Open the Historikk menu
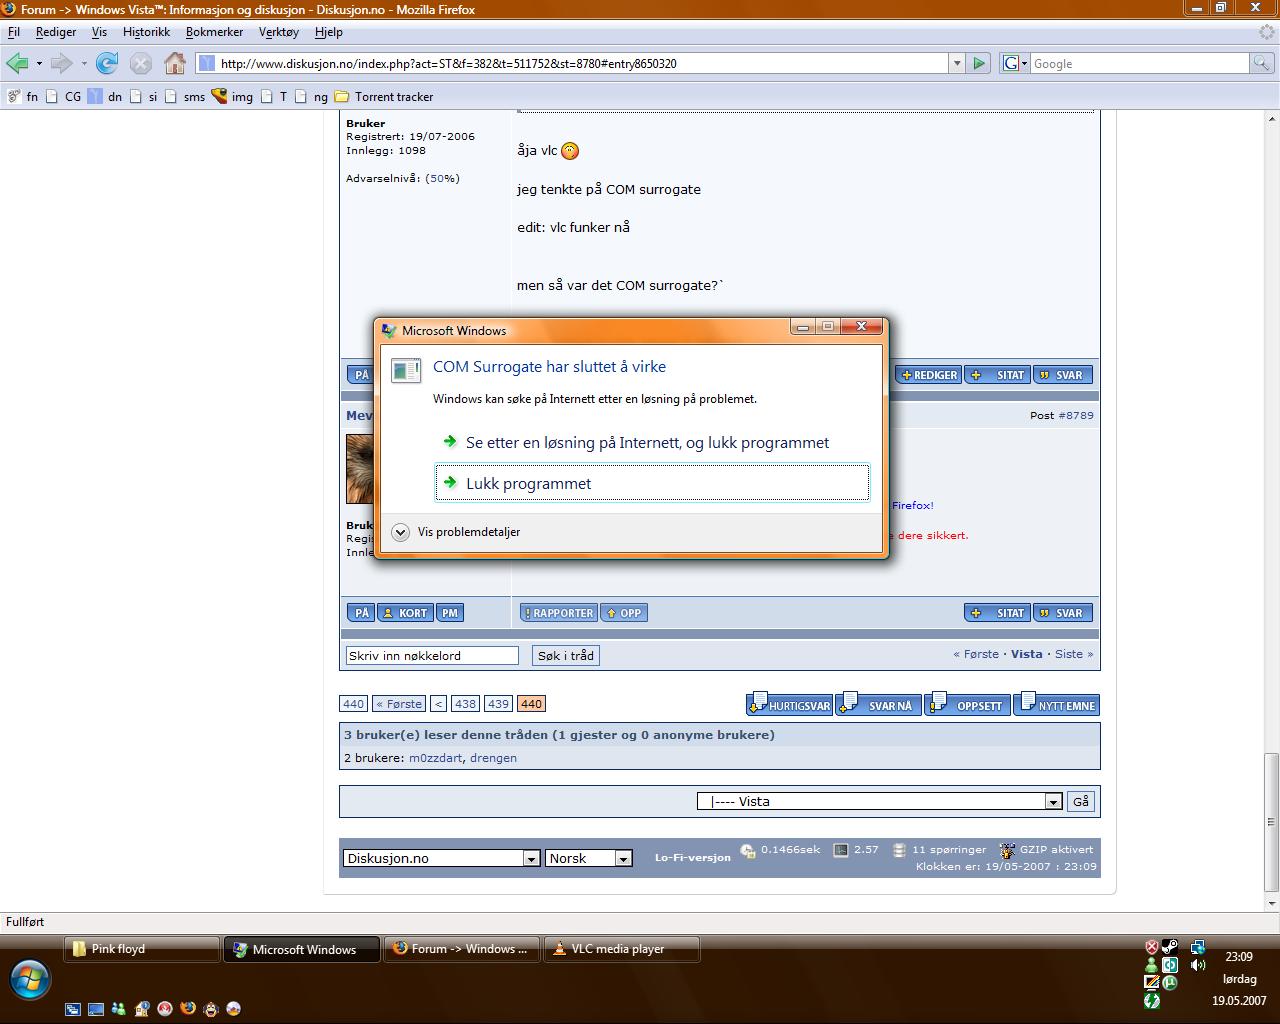 146,32
